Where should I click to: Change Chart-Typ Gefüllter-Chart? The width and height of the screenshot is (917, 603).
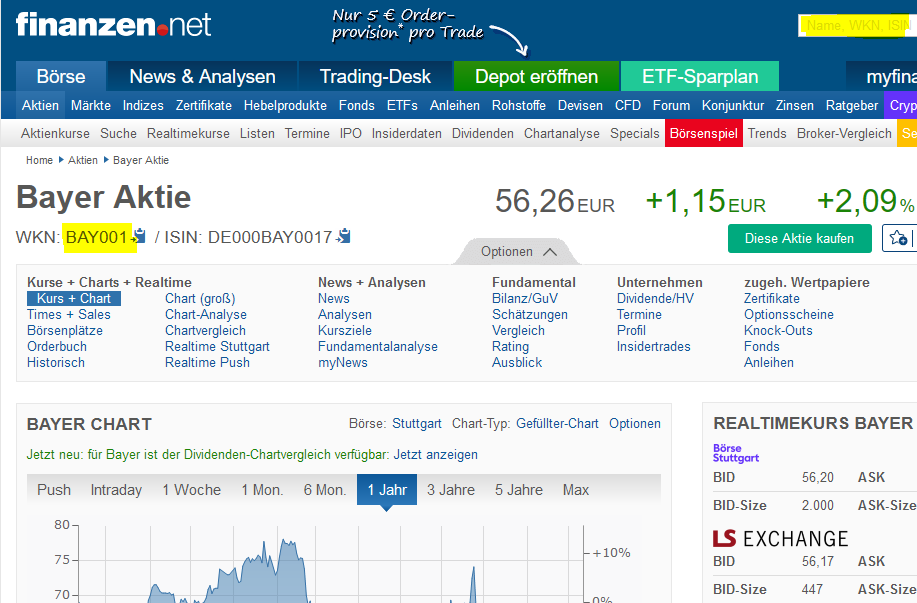pos(557,423)
